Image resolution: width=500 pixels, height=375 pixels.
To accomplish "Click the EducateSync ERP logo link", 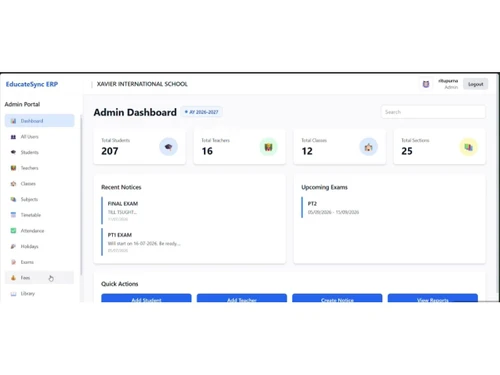I will pos(32,84).
